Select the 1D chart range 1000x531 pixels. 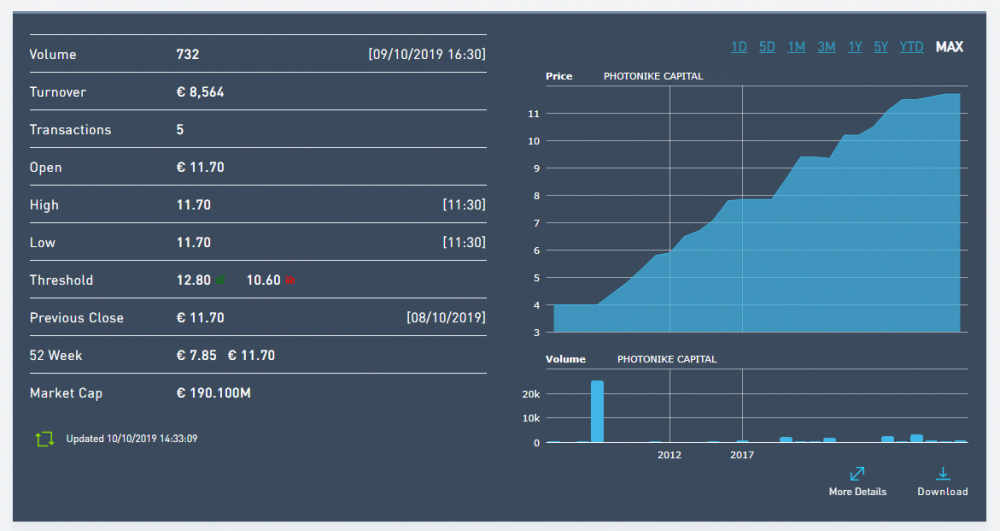[x=739, y=47]
